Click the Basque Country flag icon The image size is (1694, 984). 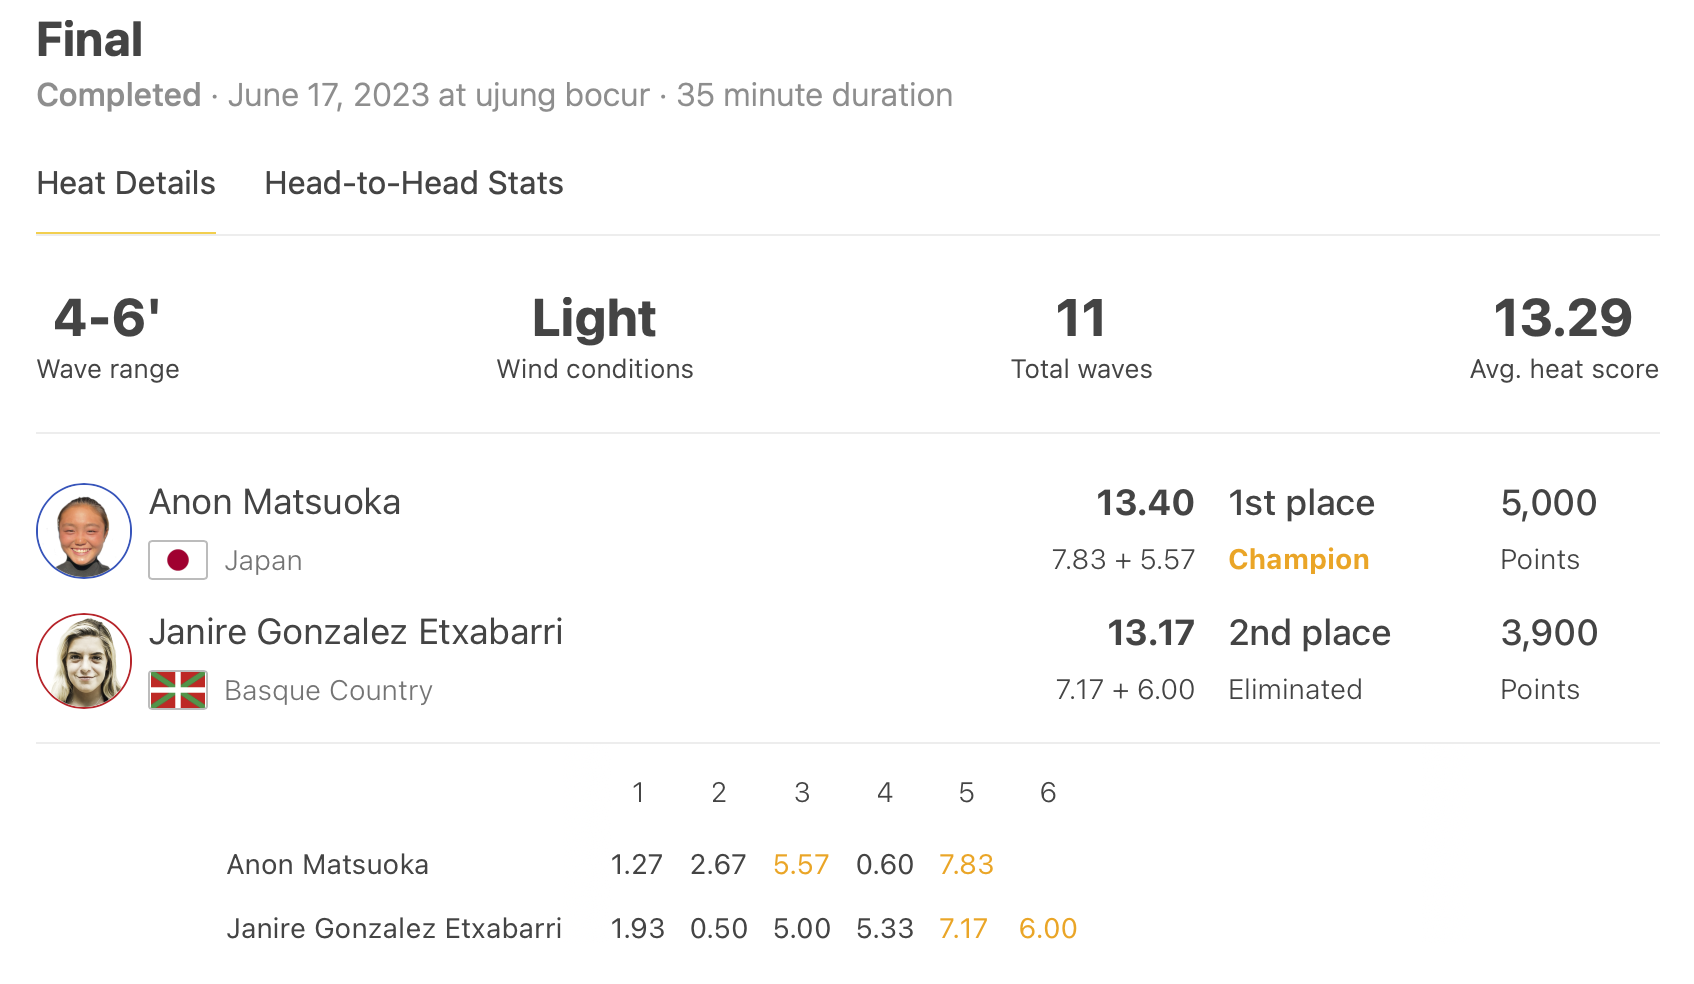pos(178,690)
